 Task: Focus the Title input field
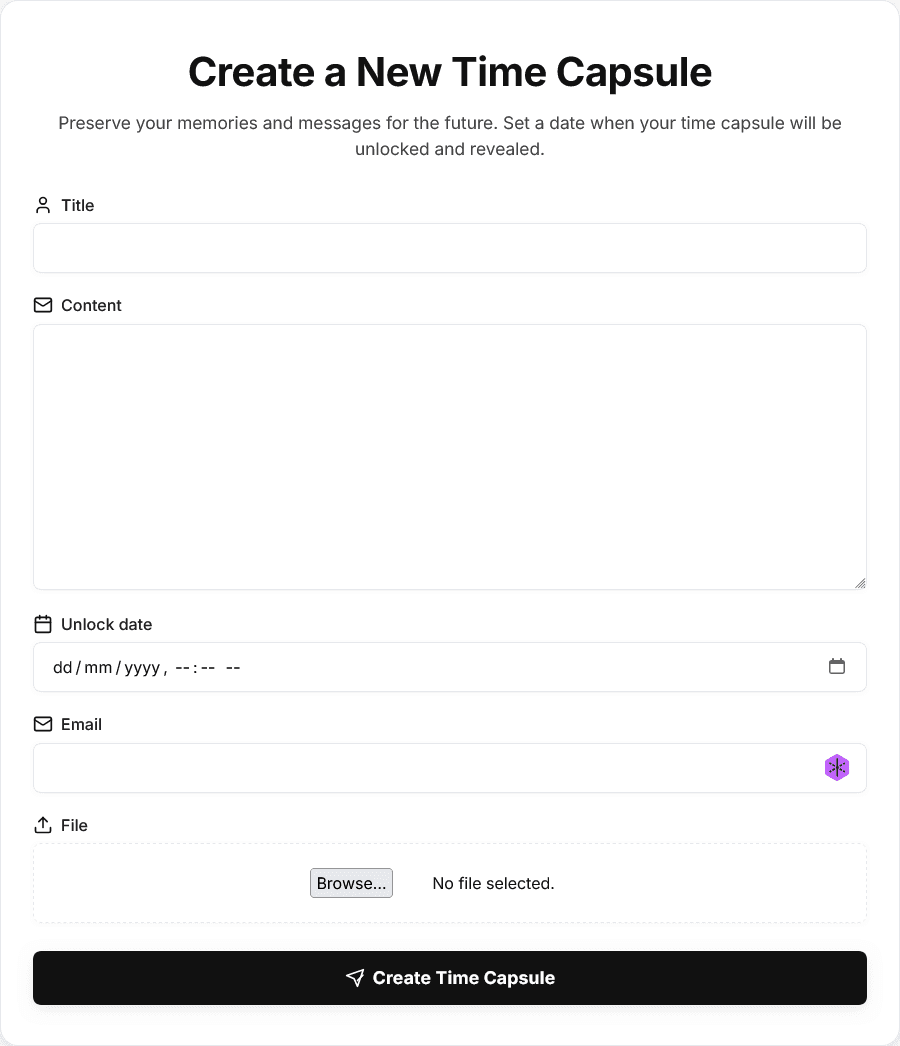click(x=450, y=247)
